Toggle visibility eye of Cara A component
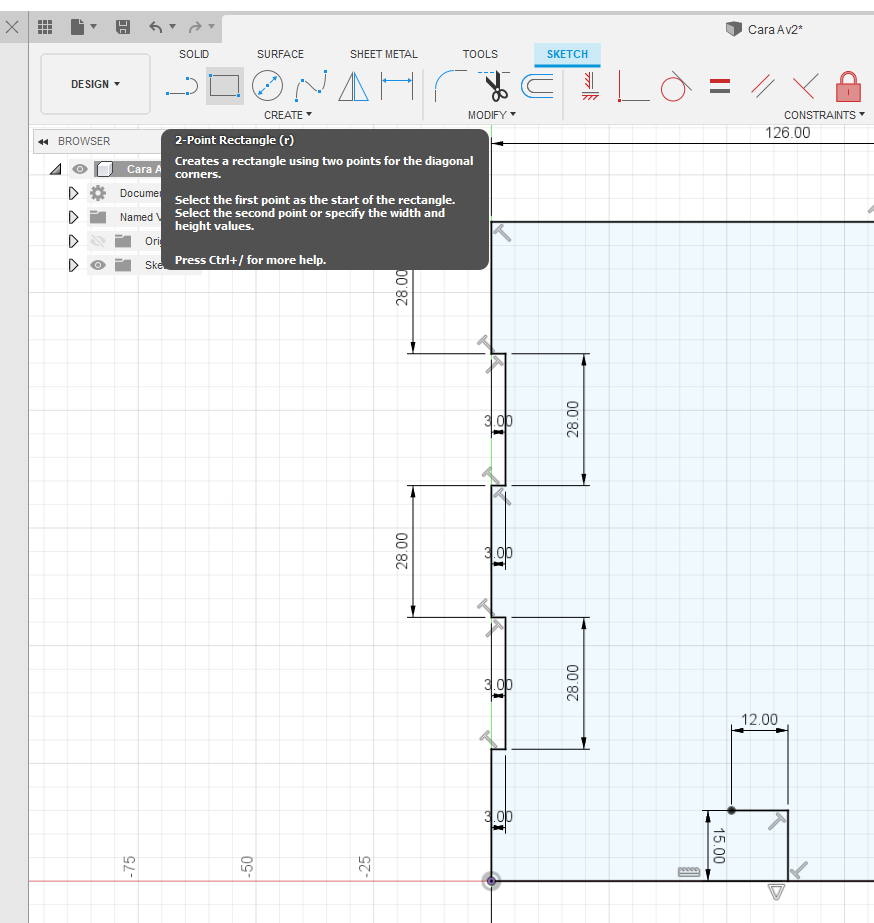 point(80,170)
